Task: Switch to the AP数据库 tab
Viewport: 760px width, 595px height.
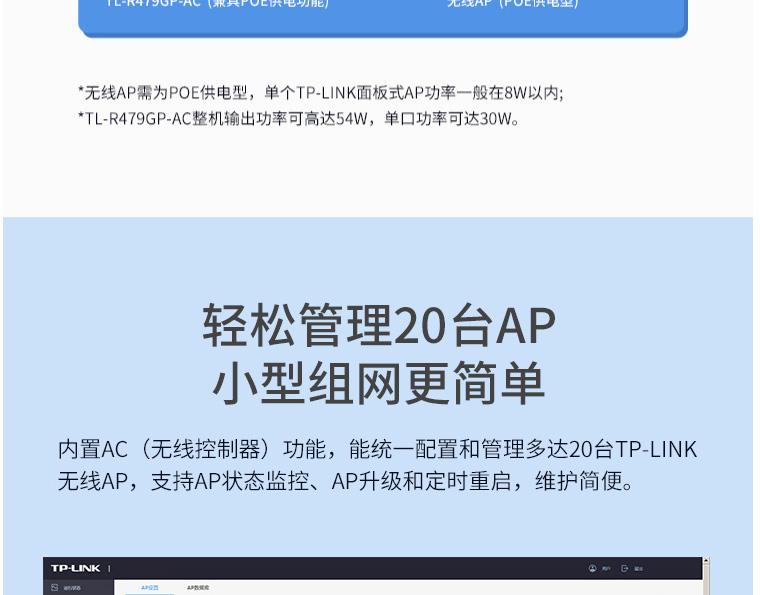Action: 198,588
